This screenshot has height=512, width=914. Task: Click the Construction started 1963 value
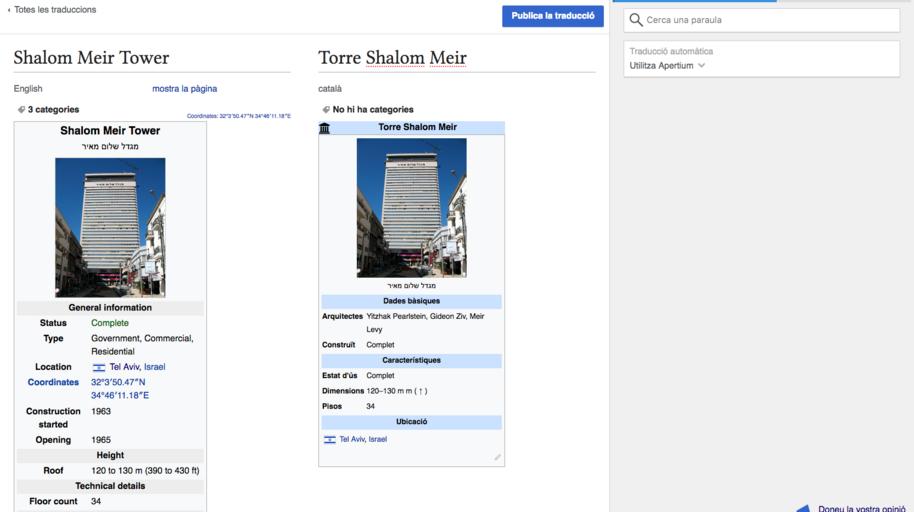coord(101,411)
